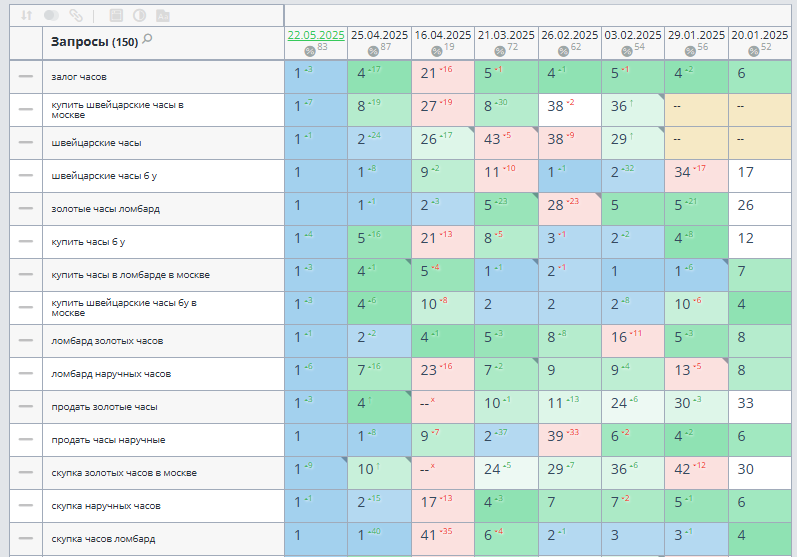Click the Запросы (150) column header
This screenshot has width=797, height=557.
95,42
